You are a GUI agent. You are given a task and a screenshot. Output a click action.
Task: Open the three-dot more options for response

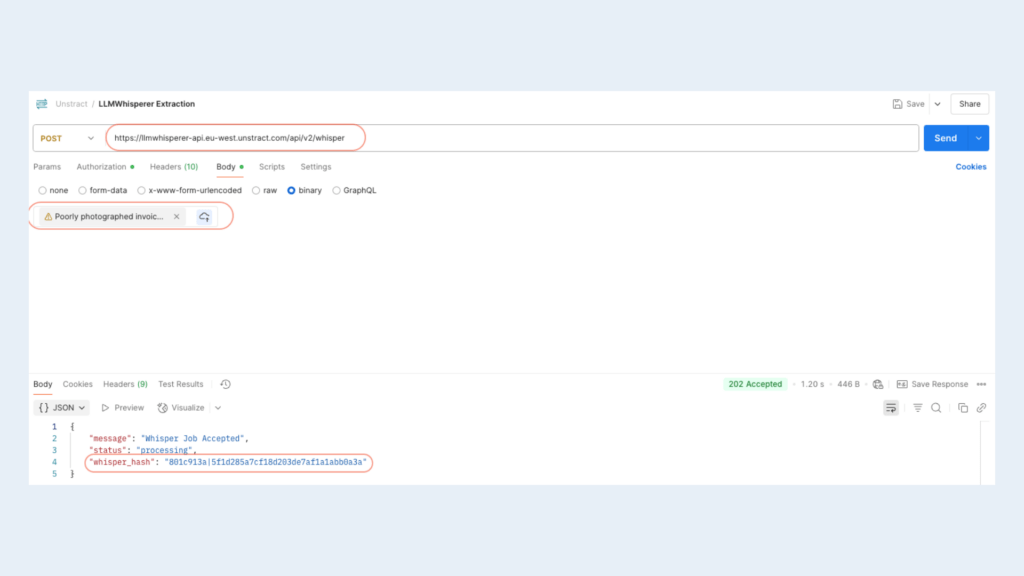(x=981, y=384)
